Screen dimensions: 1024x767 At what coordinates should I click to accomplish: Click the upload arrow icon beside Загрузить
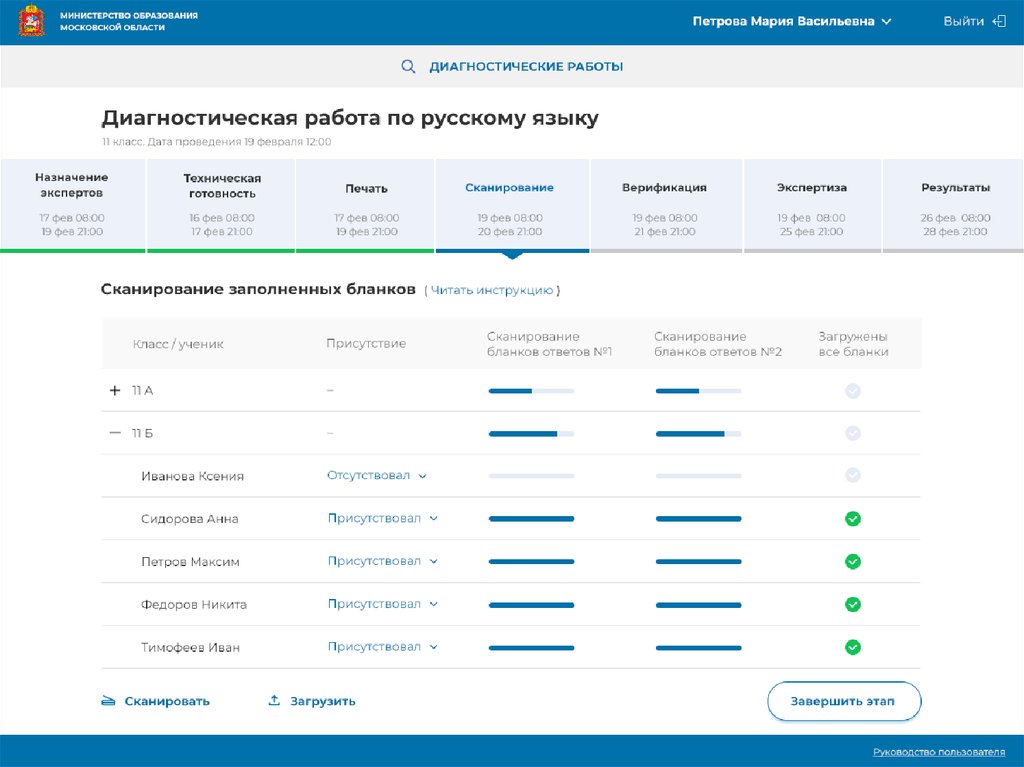pyautogui.click(x=274, y=701)
